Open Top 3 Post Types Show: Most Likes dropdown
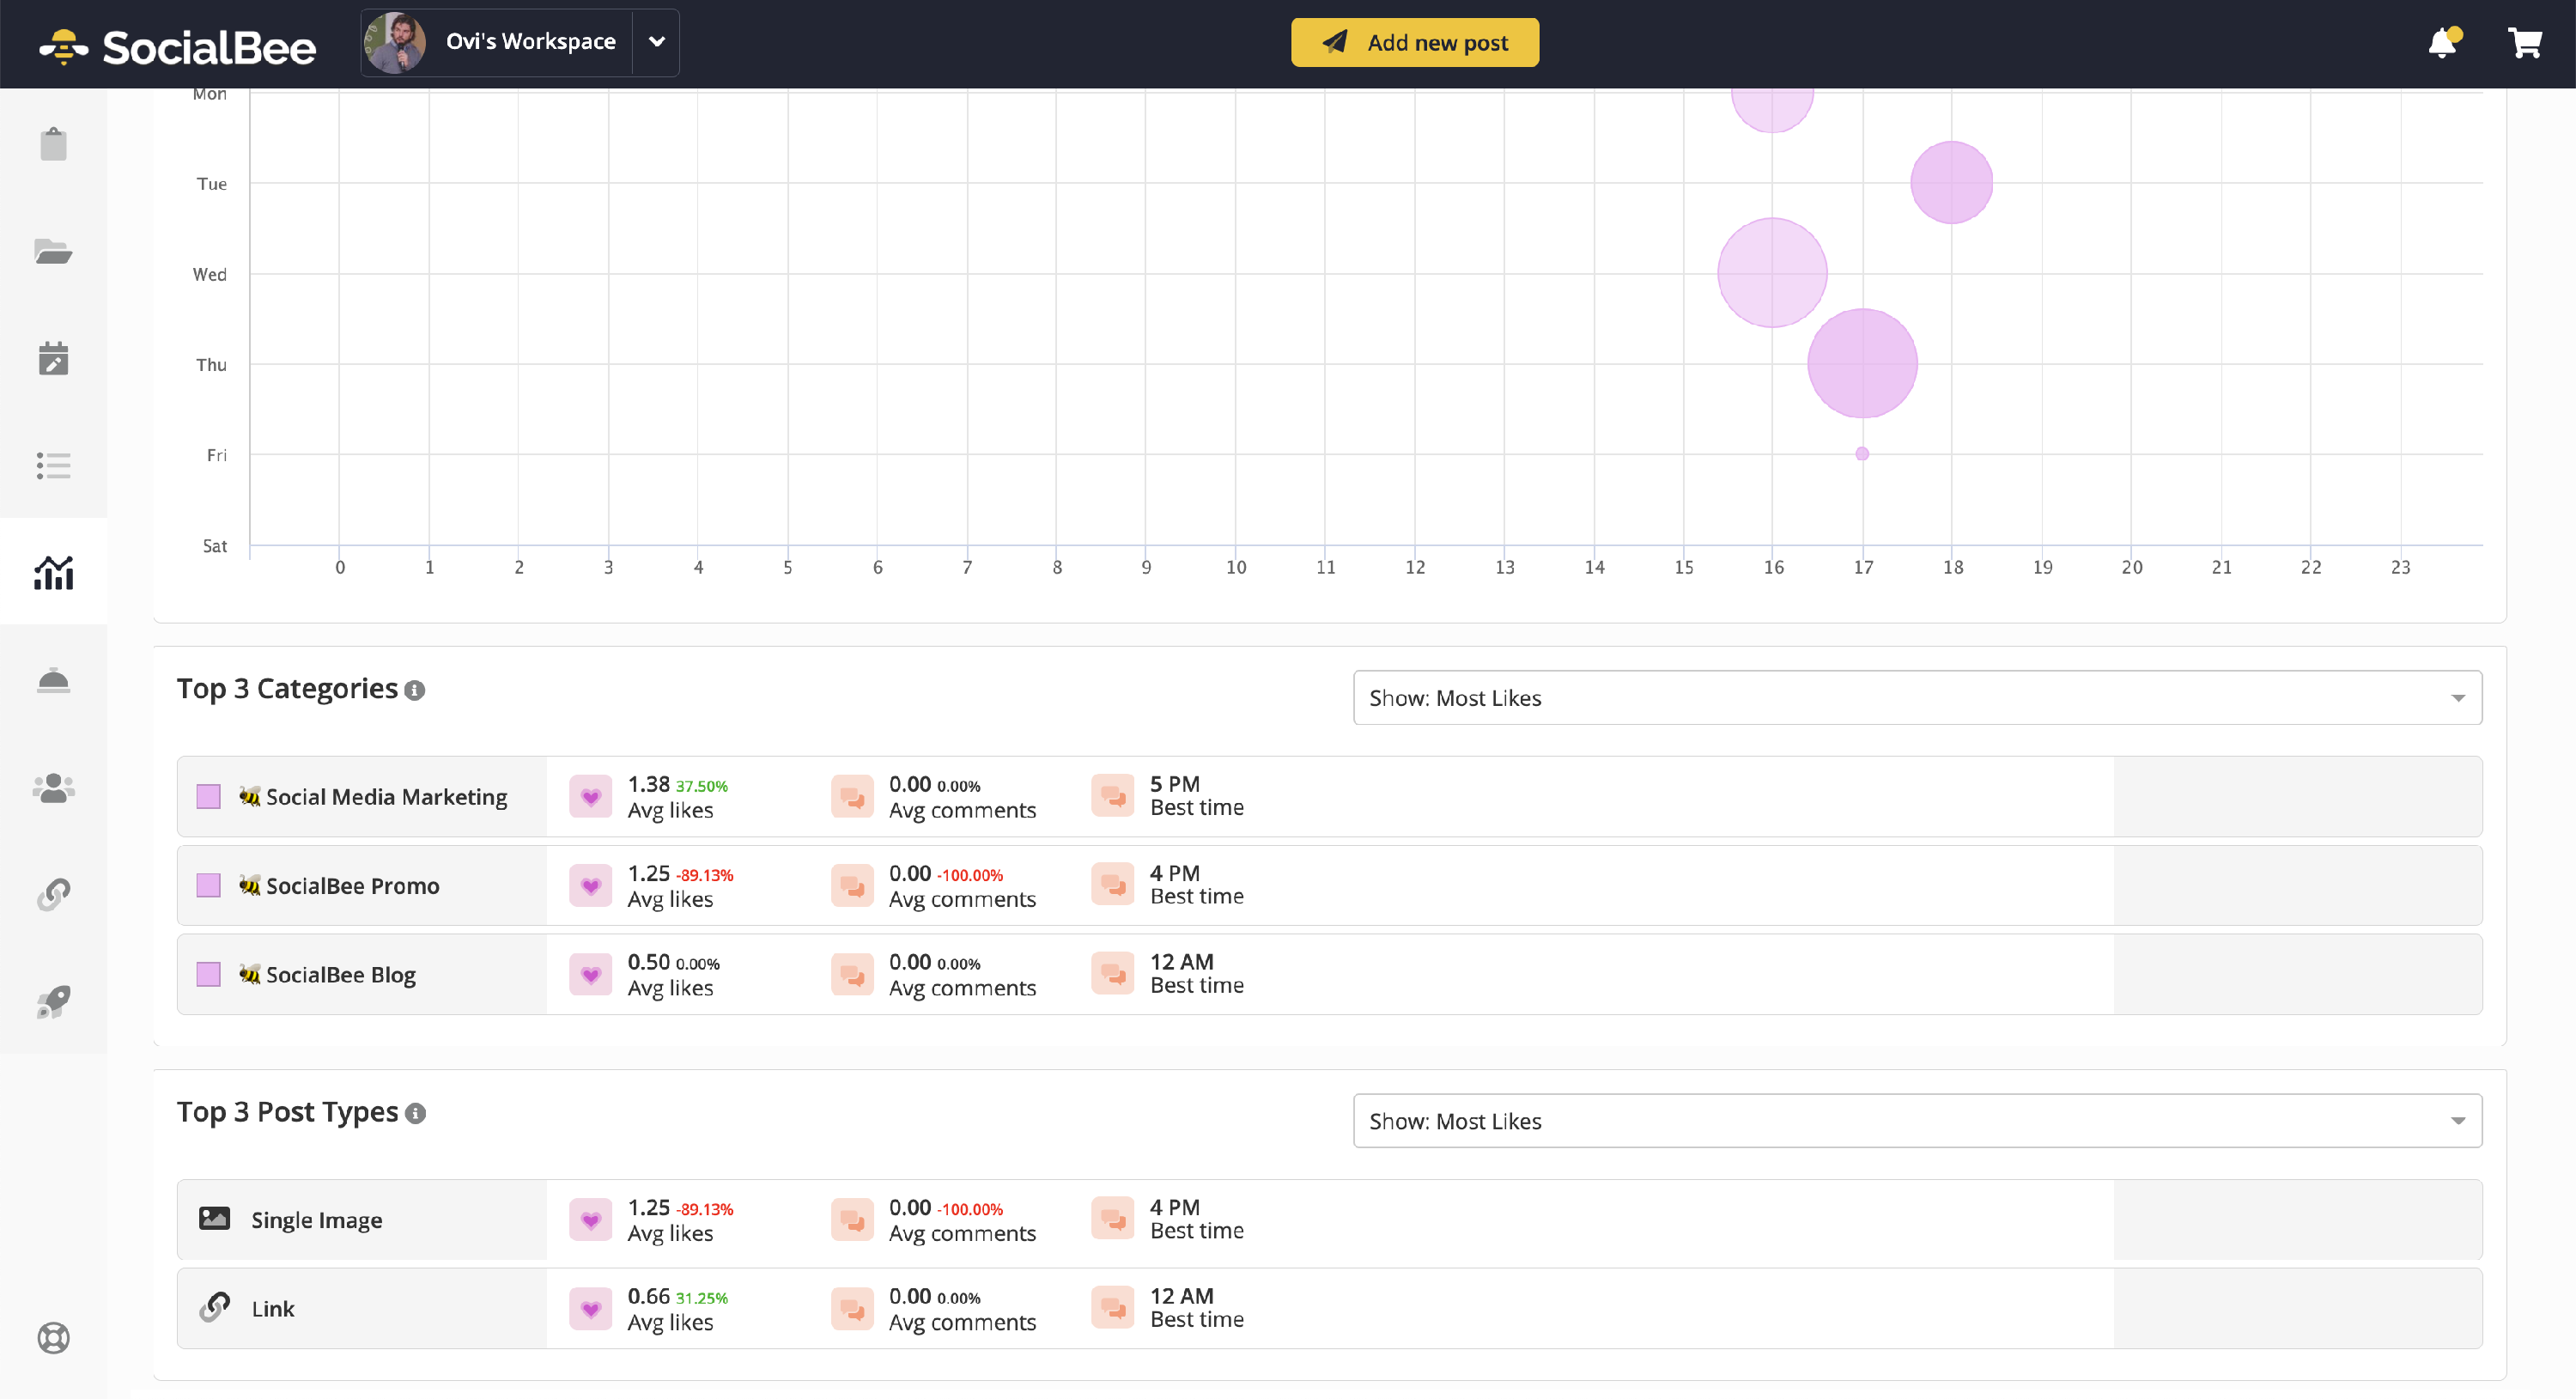 pyautogui.click(x=1917, y=1120)
